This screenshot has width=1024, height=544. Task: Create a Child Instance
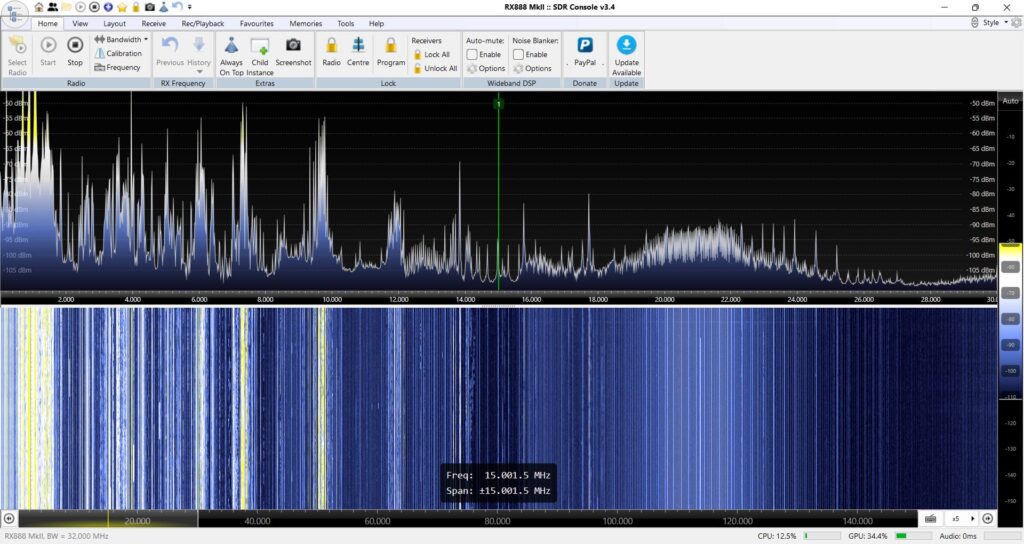[x=260, y=56]
